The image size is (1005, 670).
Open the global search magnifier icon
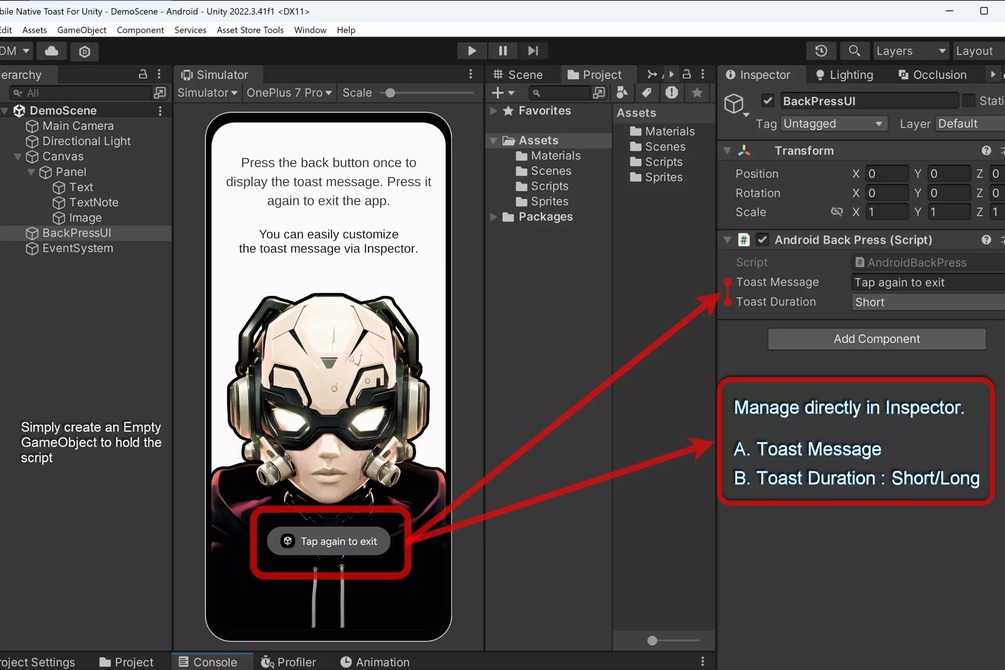pos(854,51)
